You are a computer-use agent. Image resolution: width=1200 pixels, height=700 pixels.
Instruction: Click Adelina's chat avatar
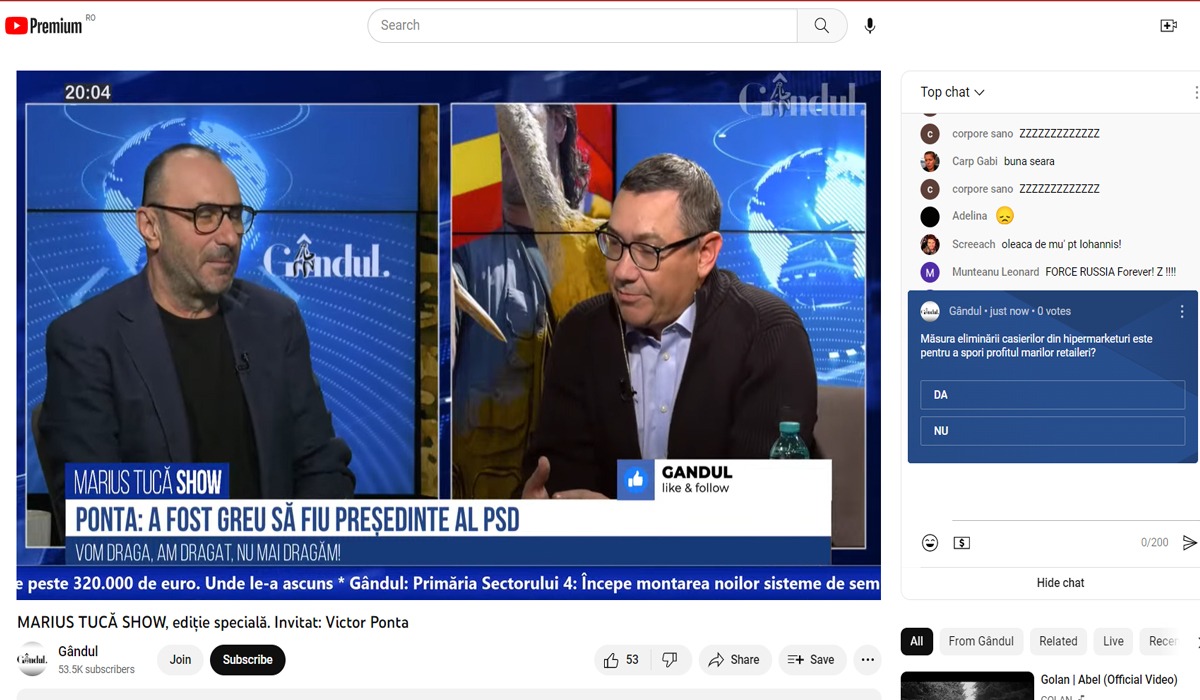coord(930,216)
